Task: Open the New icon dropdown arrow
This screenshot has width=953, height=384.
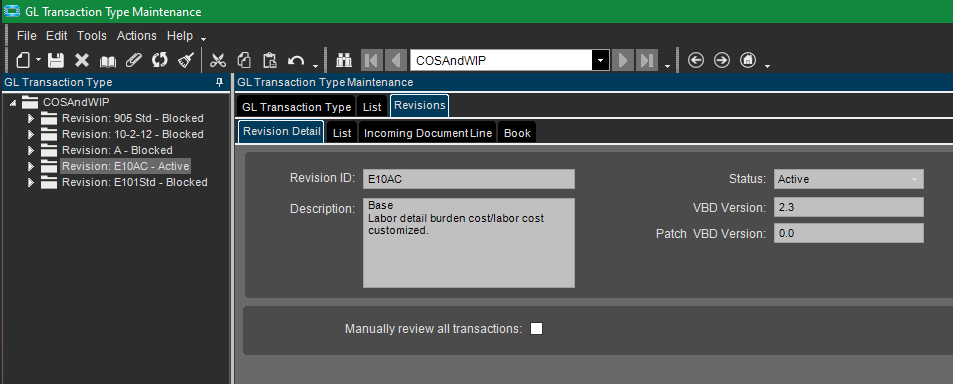Action: 38,60
